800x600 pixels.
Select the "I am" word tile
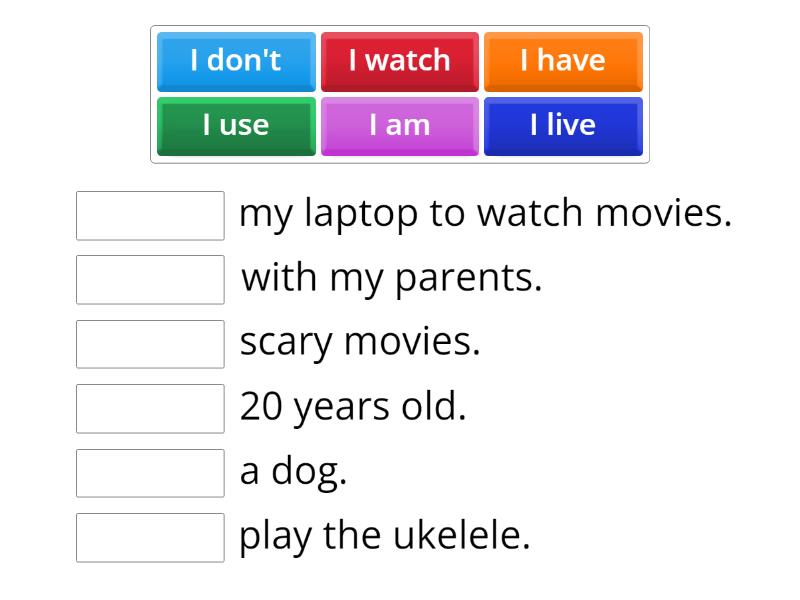(399, 125)
